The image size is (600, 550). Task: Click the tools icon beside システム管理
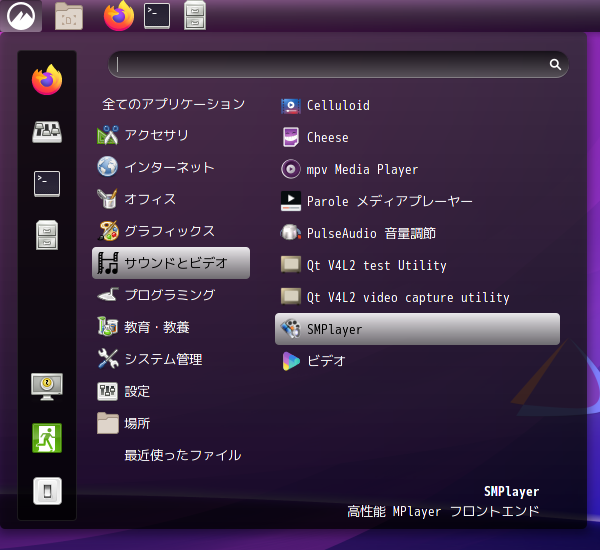108,359
